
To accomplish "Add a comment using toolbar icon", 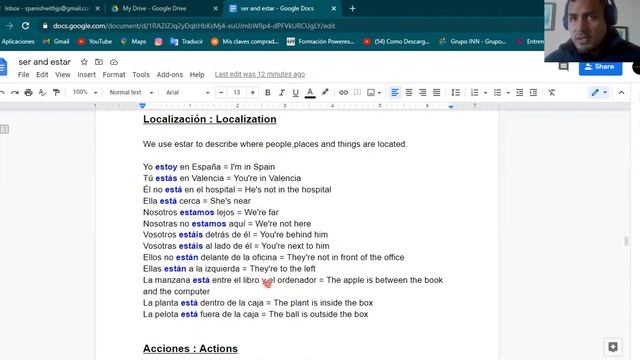I will tap(358, 93).
